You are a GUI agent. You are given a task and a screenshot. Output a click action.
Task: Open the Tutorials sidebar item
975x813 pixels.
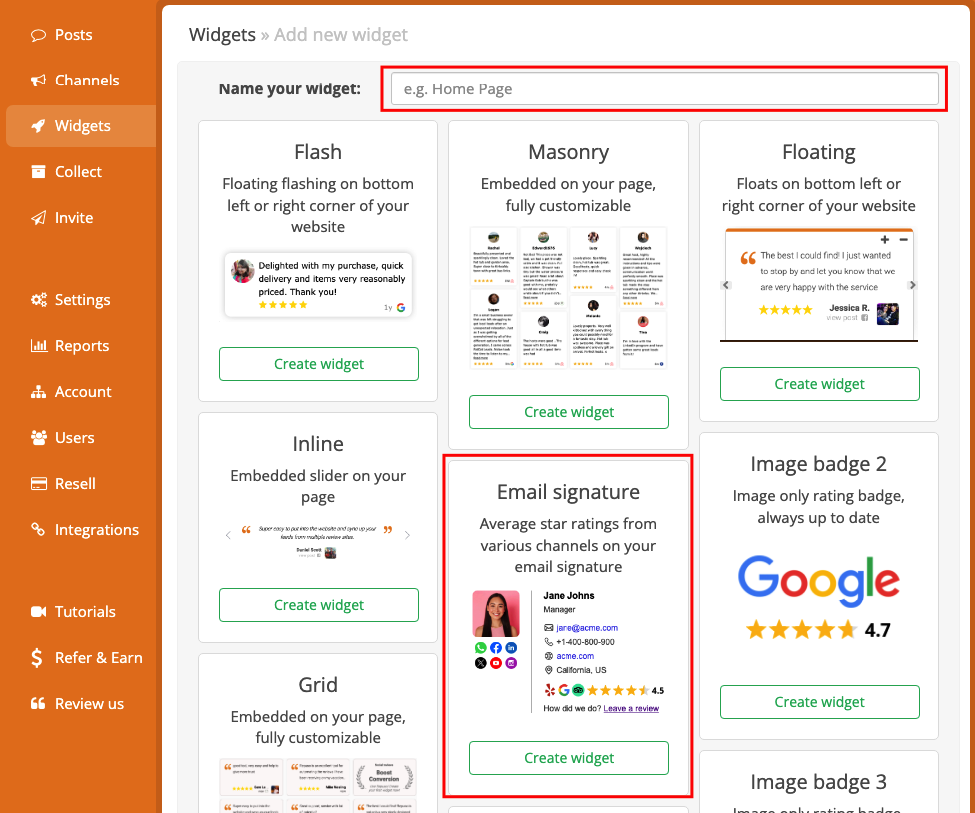pos(81,612)
